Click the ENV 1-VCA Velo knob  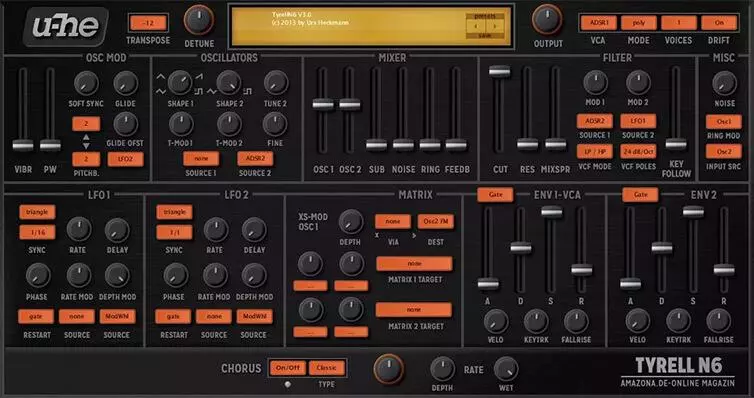(496, 321)
